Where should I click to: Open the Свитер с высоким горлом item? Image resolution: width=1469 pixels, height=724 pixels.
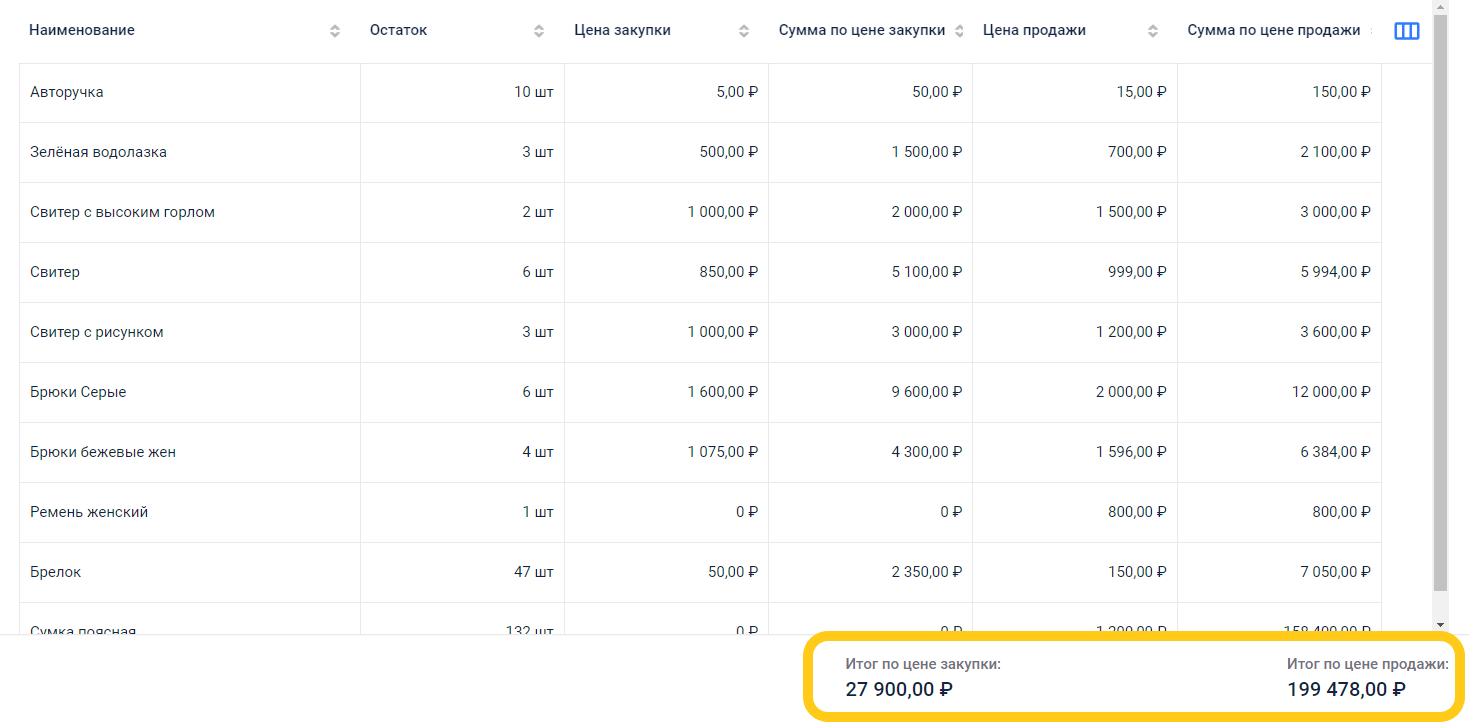(122, 212)
